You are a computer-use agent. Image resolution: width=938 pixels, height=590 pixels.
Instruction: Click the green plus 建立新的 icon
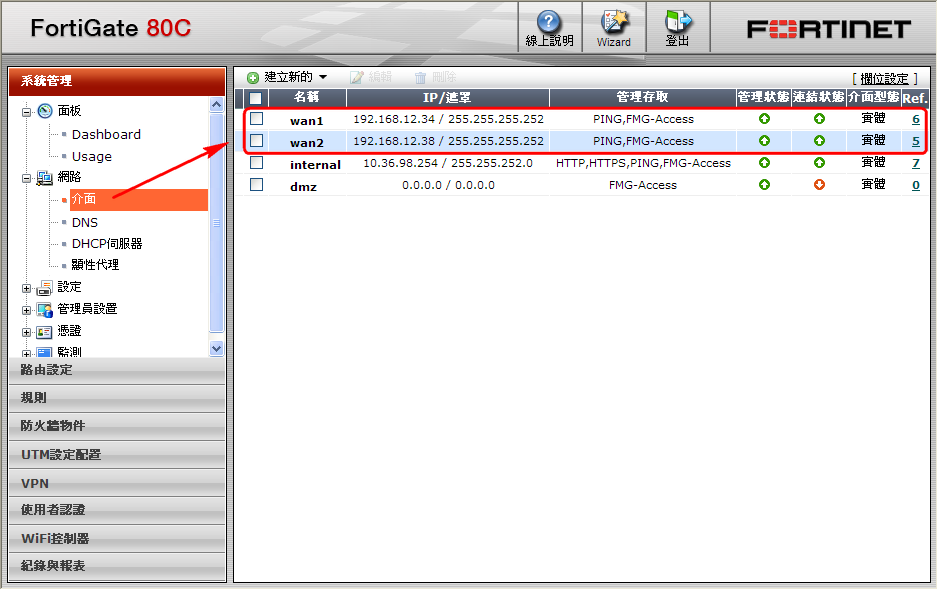253,78
